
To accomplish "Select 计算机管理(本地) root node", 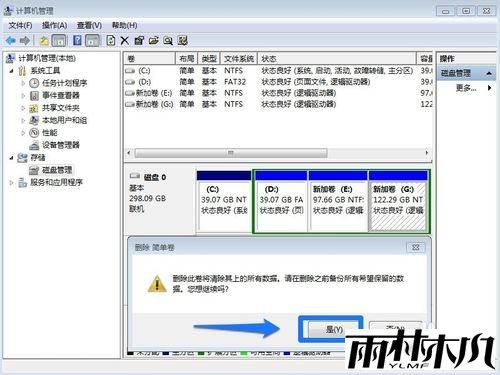I will tap(47, 58).
